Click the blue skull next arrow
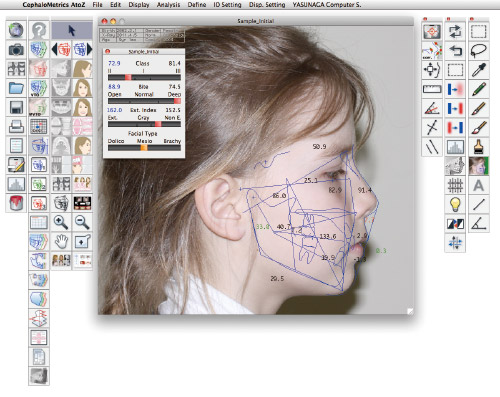 tap(82, 50)
